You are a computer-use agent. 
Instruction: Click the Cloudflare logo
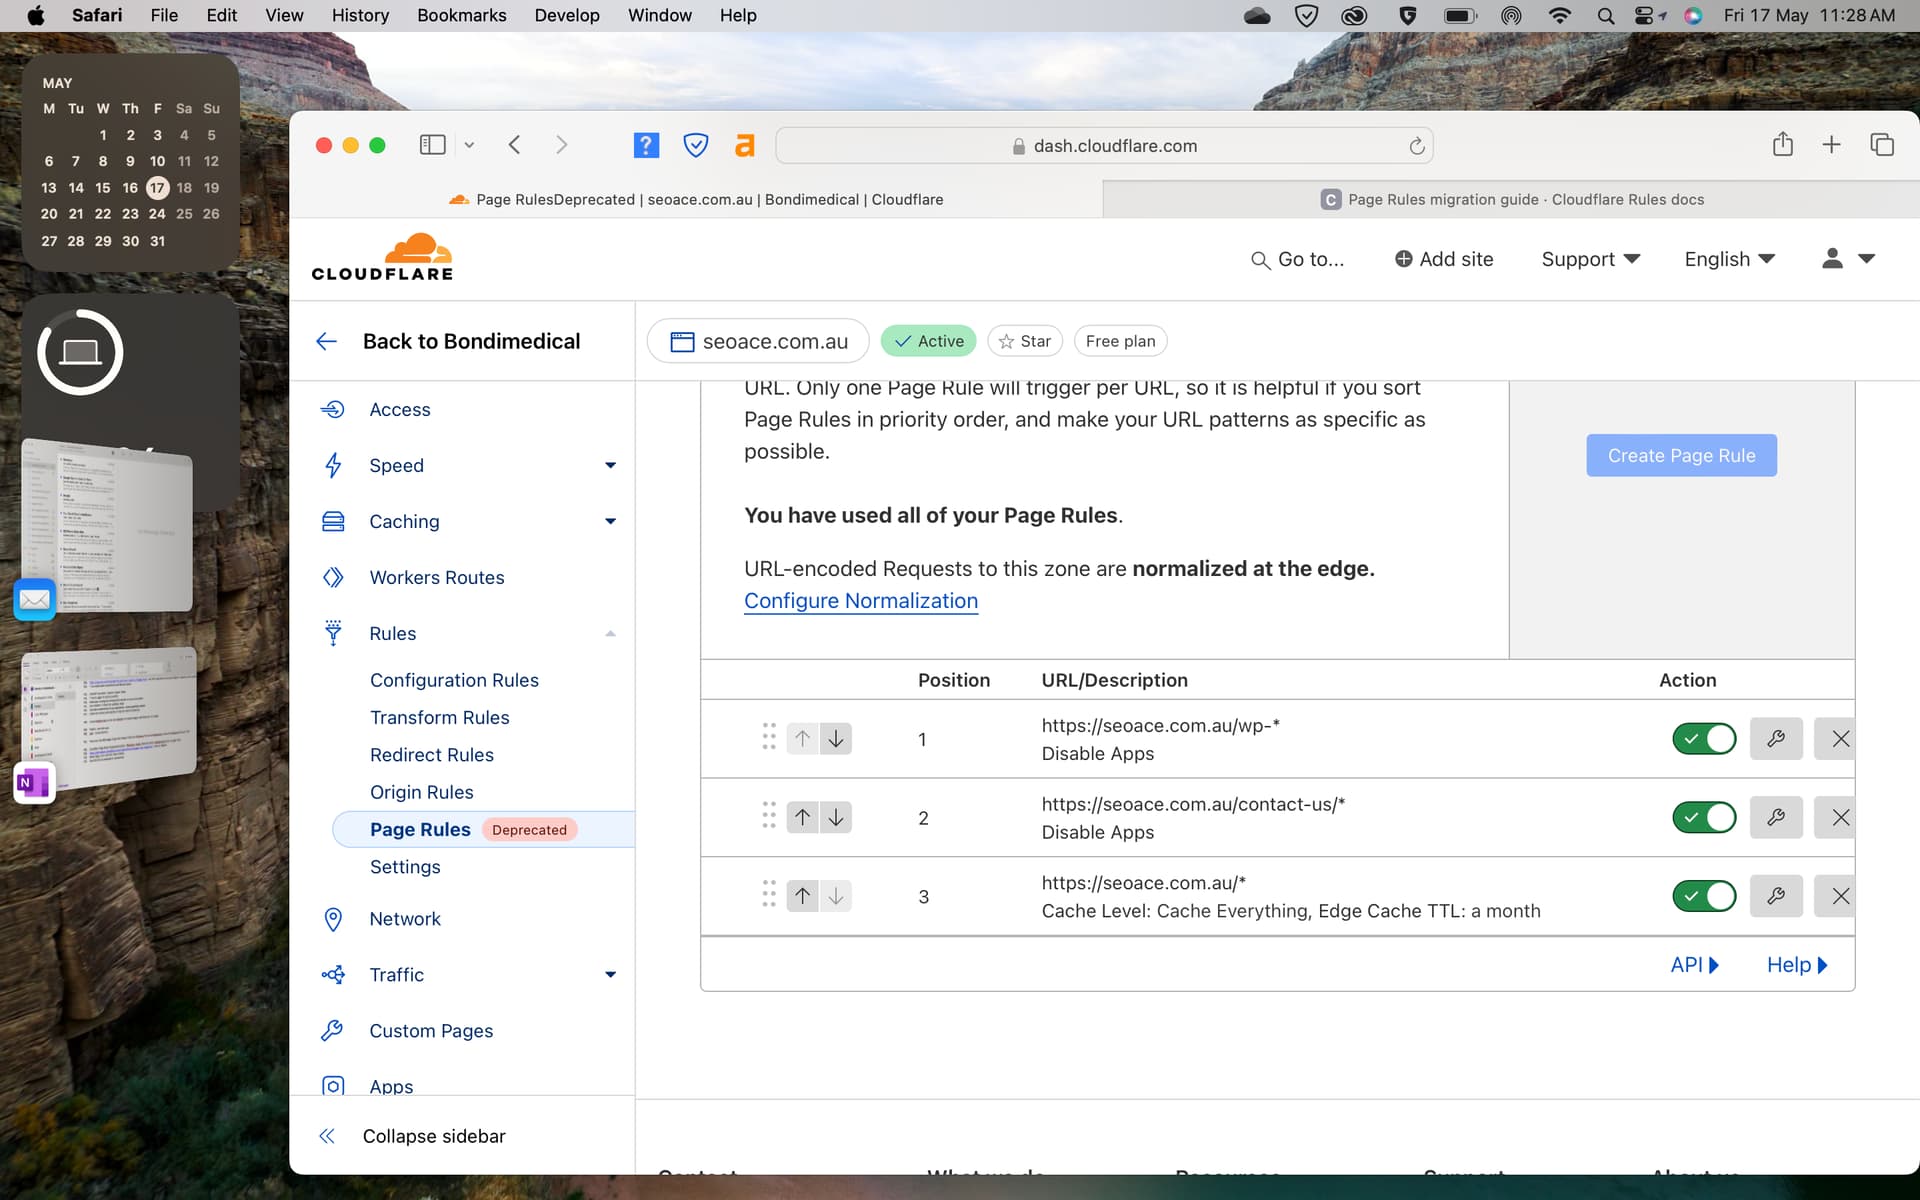pyautogui.click(x=382, y=258)
